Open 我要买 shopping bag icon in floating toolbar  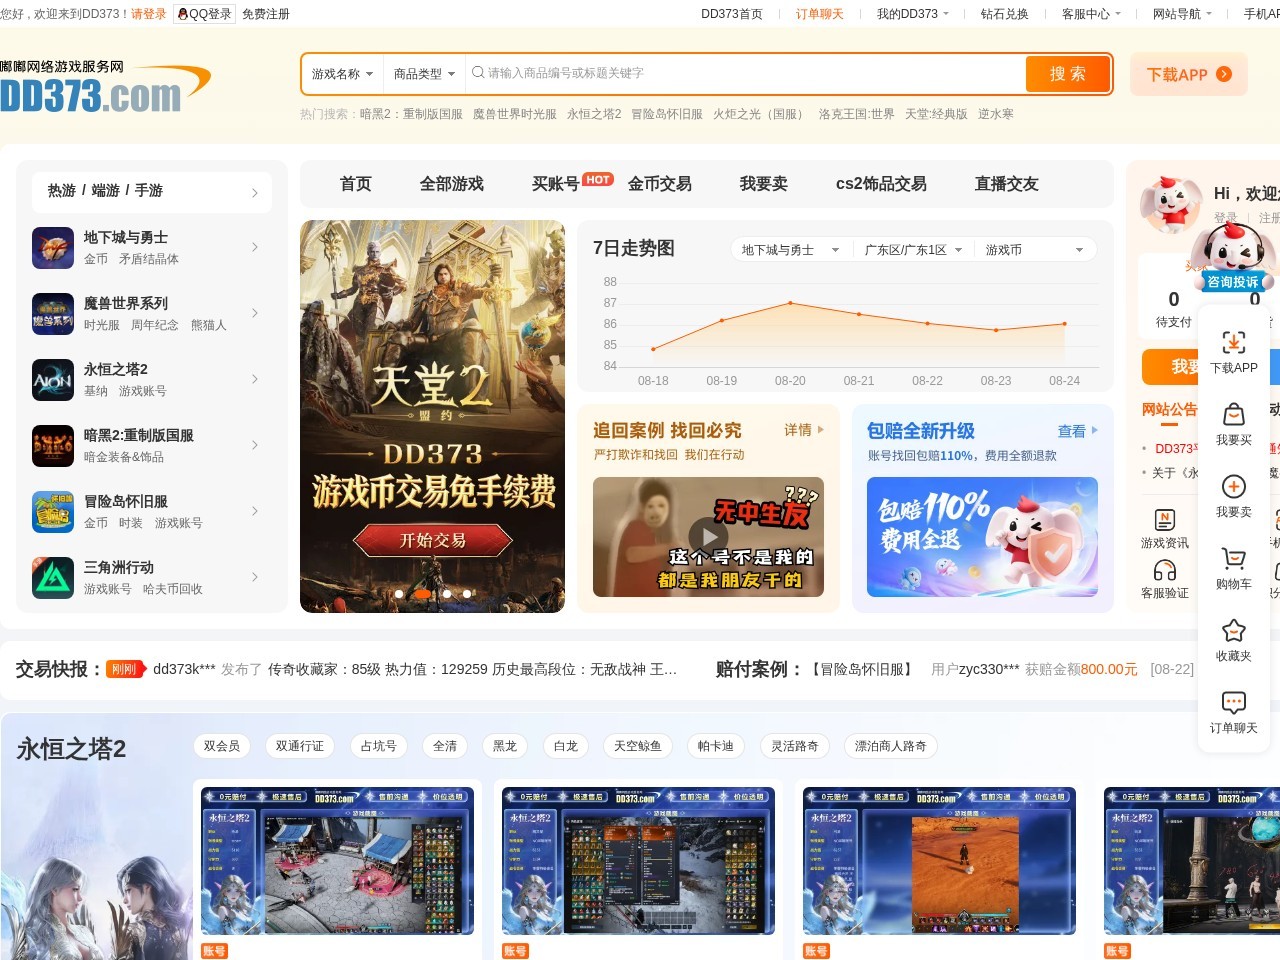tap(1234, 414)
